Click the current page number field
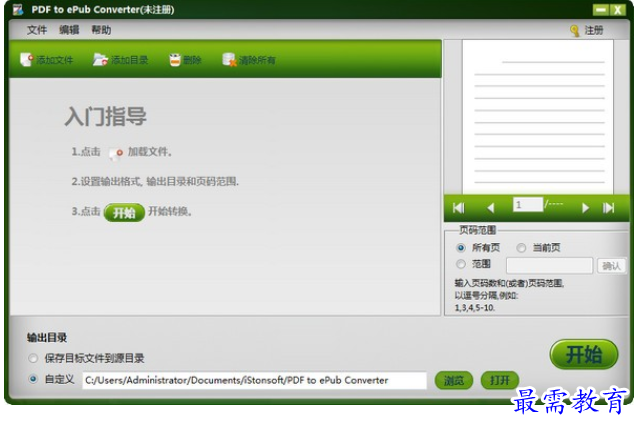This screenshot has width=635, height=433. 528,205
